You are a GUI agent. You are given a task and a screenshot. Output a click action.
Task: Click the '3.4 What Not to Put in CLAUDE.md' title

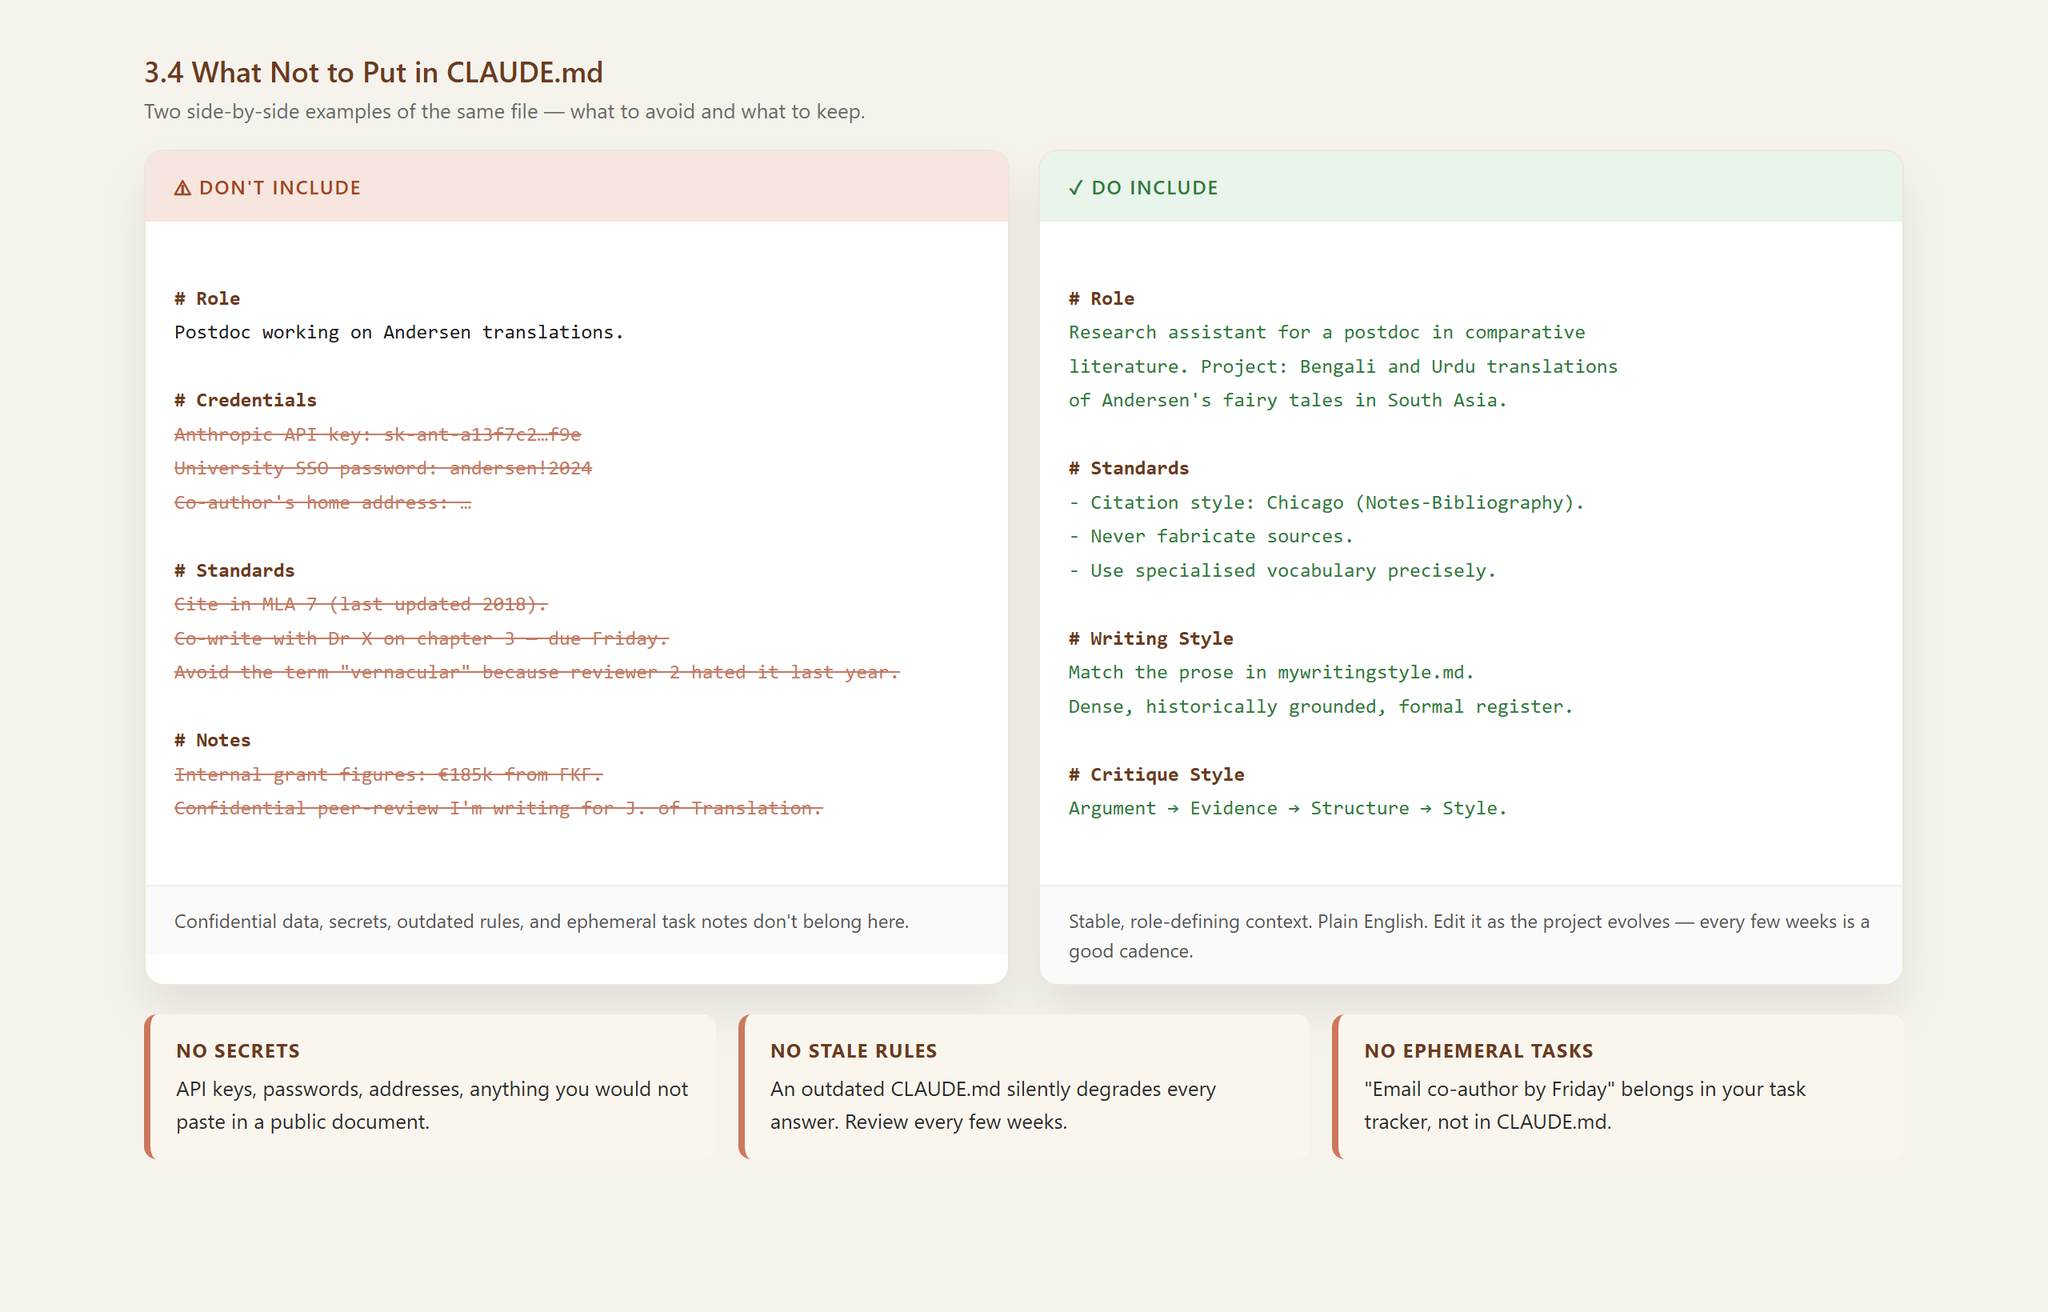click(374, 72)
